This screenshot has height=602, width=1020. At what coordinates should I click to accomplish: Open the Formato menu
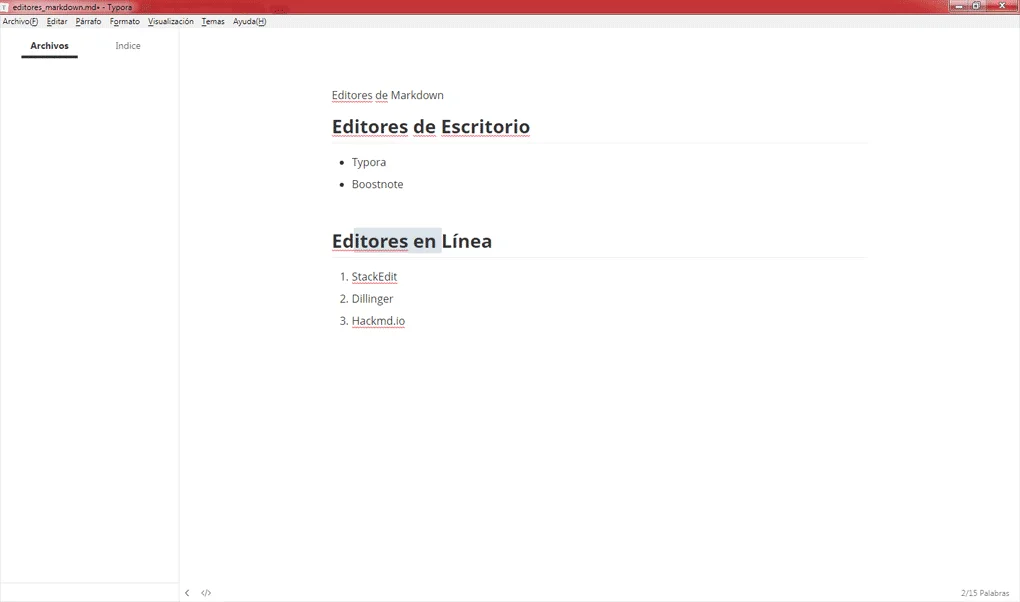click(x=124, y=21)
